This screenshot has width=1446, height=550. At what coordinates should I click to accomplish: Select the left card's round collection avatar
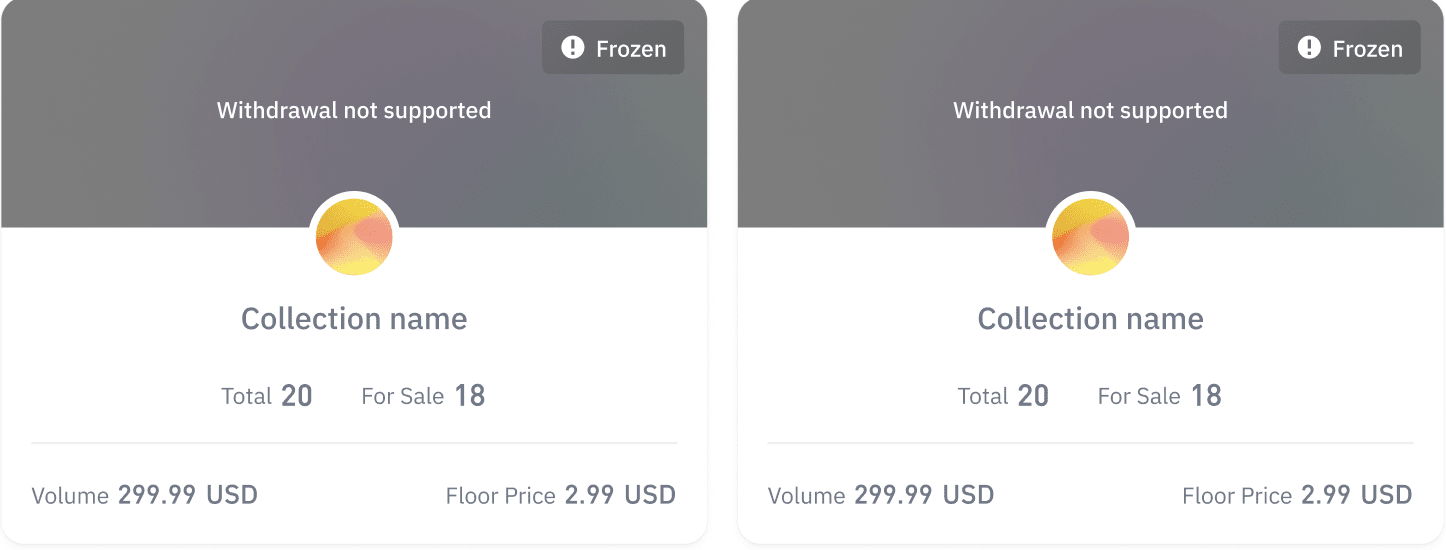tap(354, 237)
